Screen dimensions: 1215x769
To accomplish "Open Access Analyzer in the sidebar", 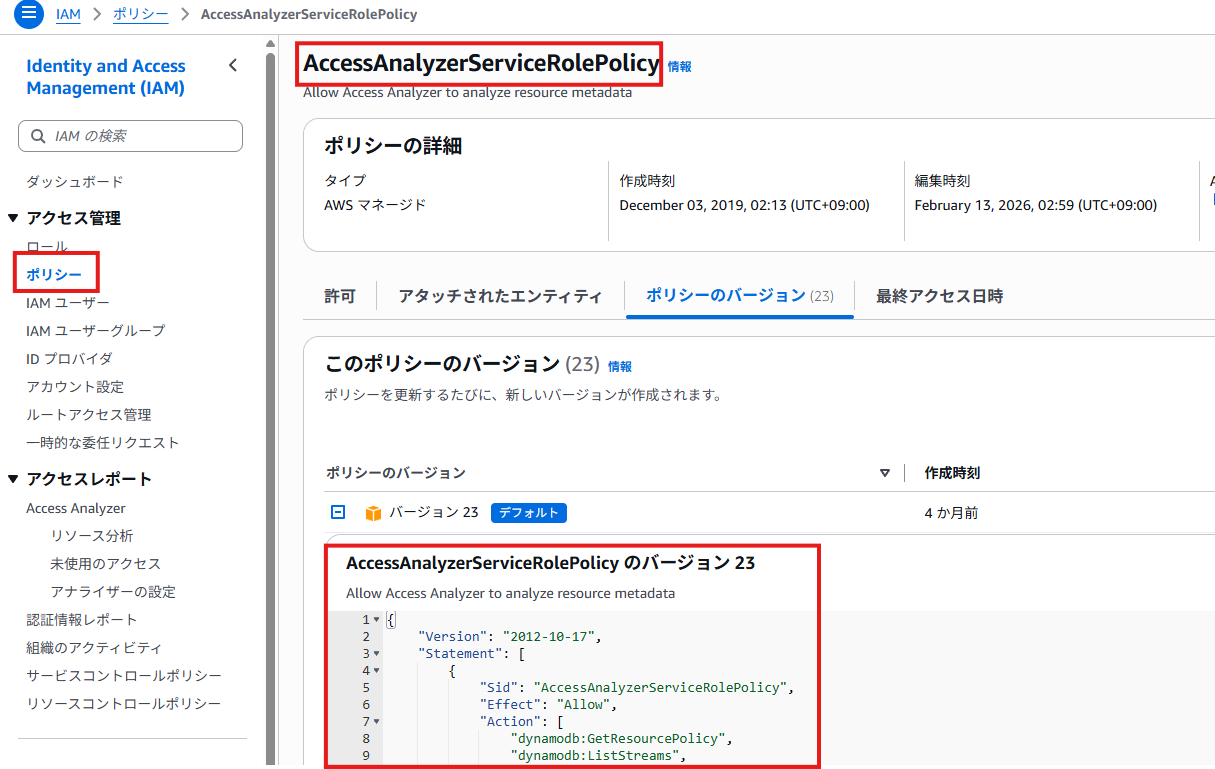I will tap(76, 508).
